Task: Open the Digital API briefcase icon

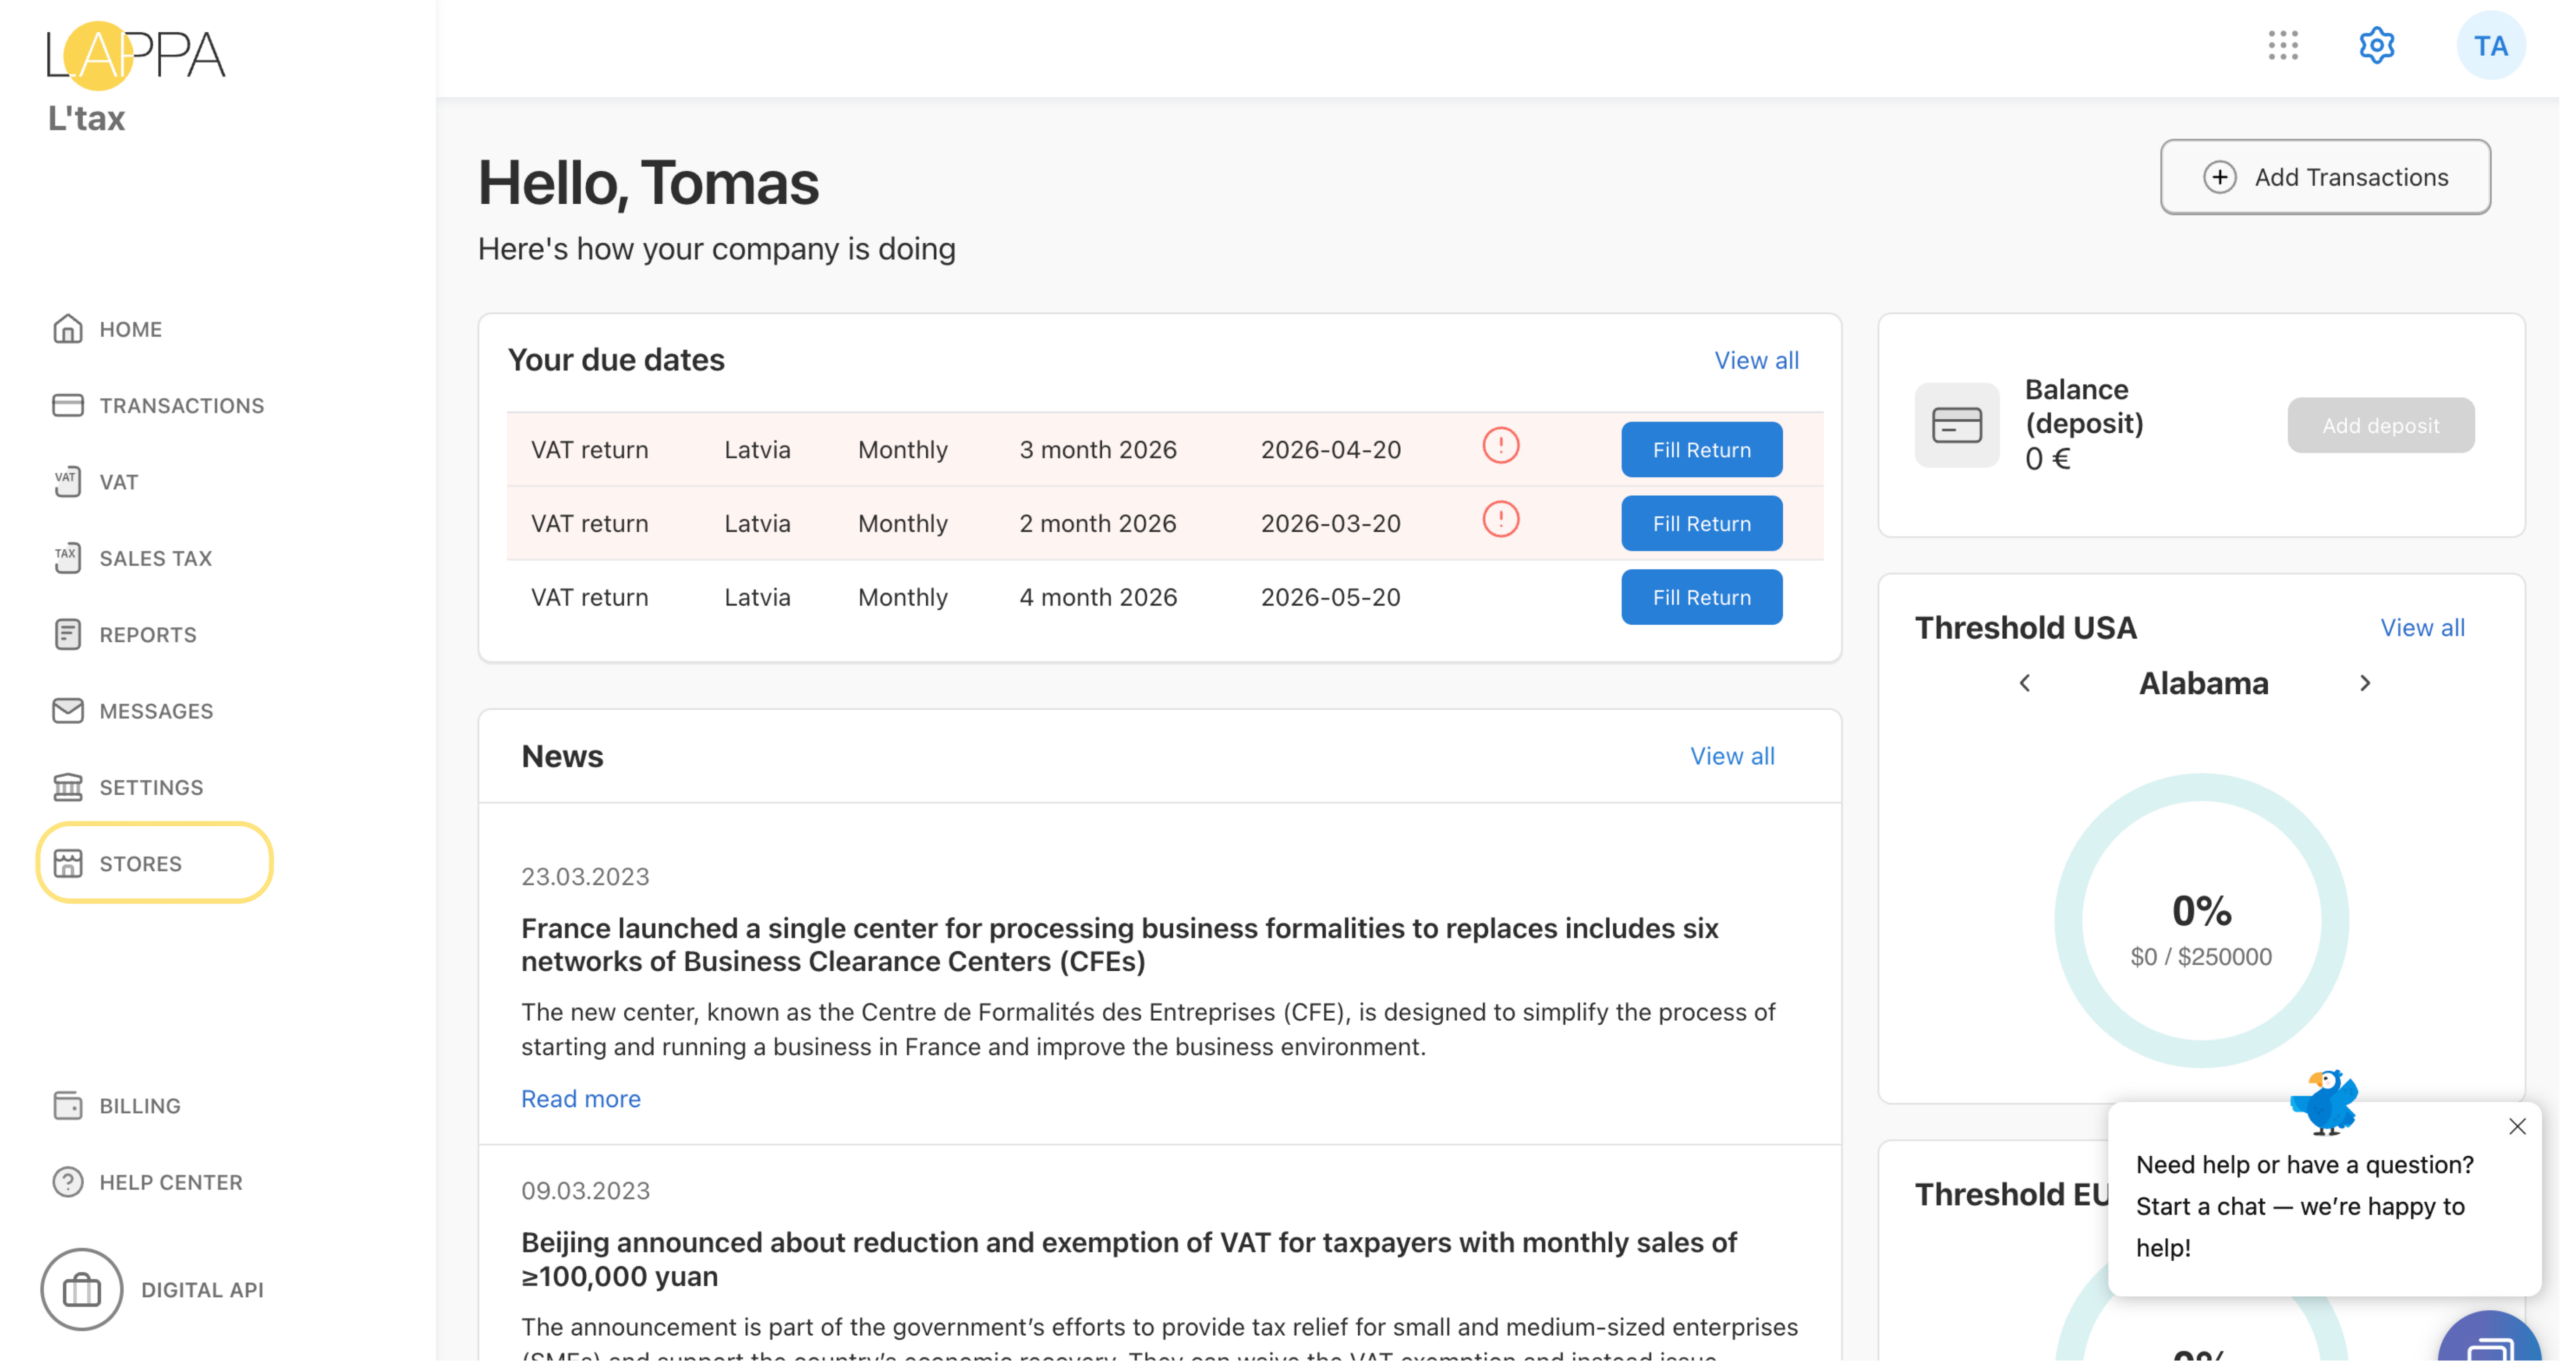Action: pos(82,1290)
